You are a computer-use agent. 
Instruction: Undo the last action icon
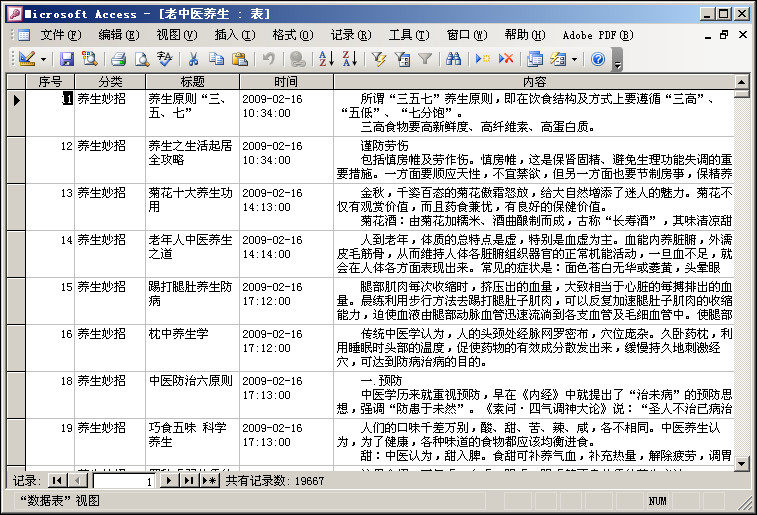click(268, 59)
